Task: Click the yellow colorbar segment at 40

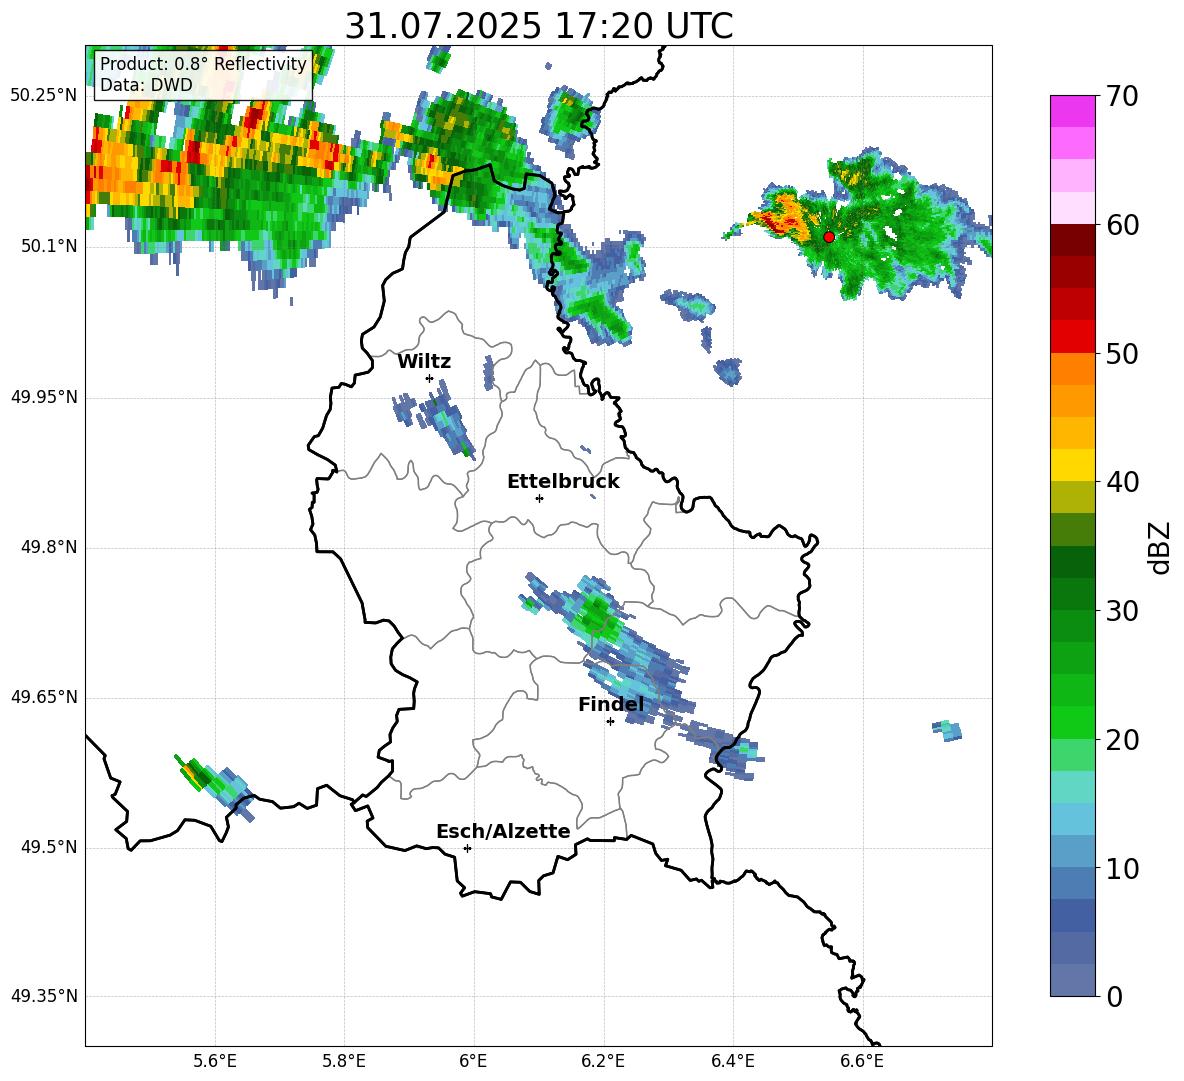Action: coord(1073,465)
